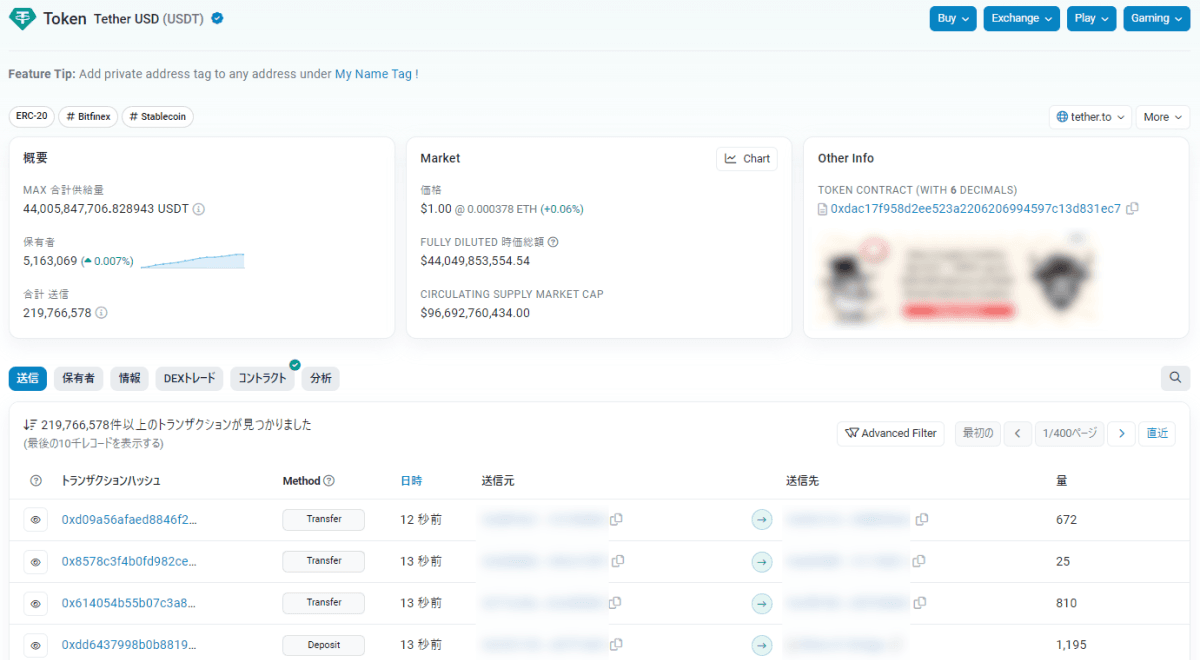The image size is (1200, 660).
Task: Preview transaction 0x8578c3f4b0fd982ce with its eye icon
Action: [36, 562]
